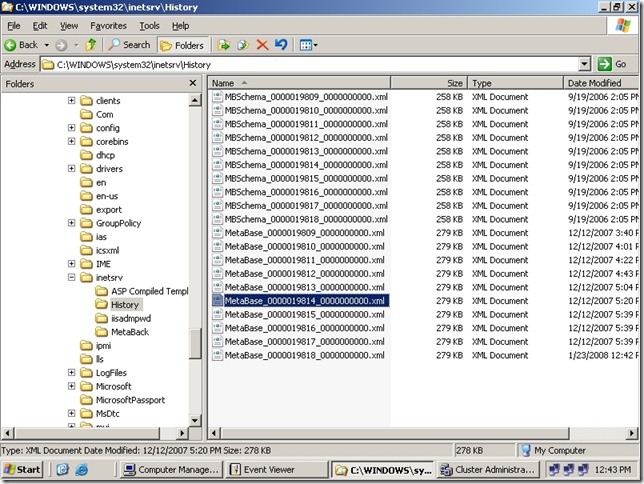The height and width of the screenshot is (484, 644).
Task: Click the Move To toolbar icon
Action: point(223,45)
